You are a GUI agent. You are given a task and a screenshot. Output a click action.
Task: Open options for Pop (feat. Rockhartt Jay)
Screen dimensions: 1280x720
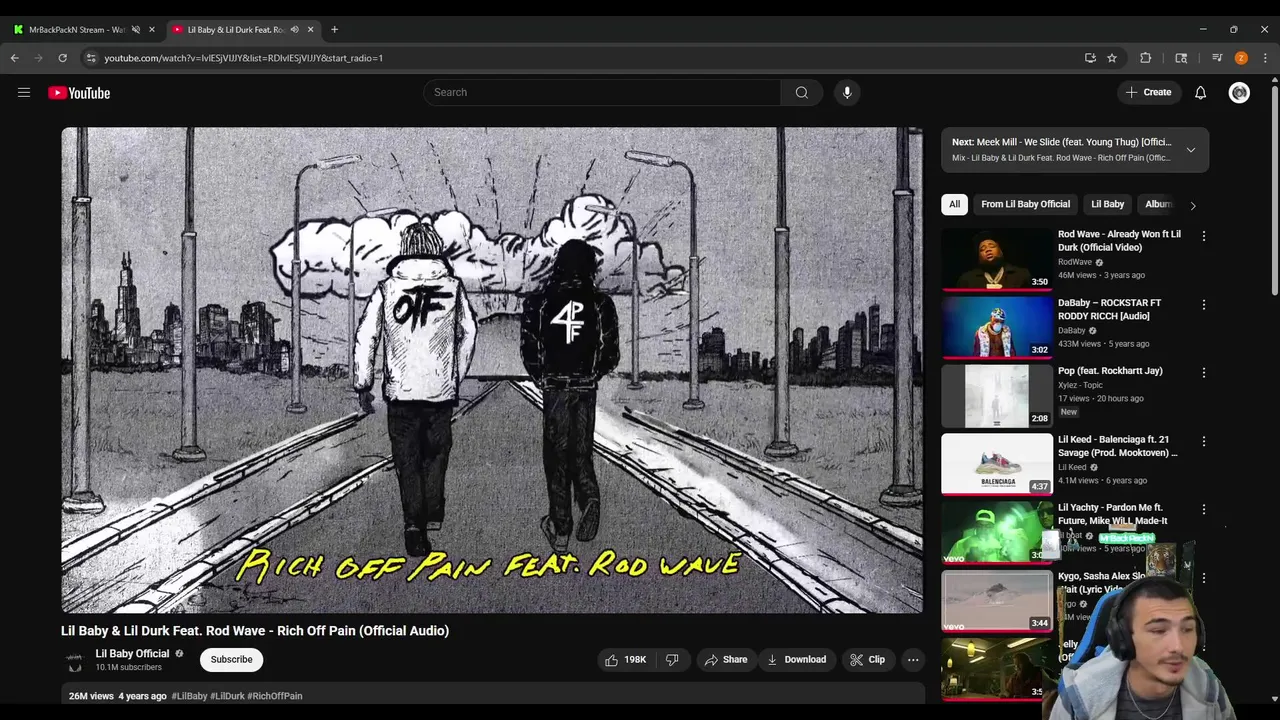[x=1204, y=373]
